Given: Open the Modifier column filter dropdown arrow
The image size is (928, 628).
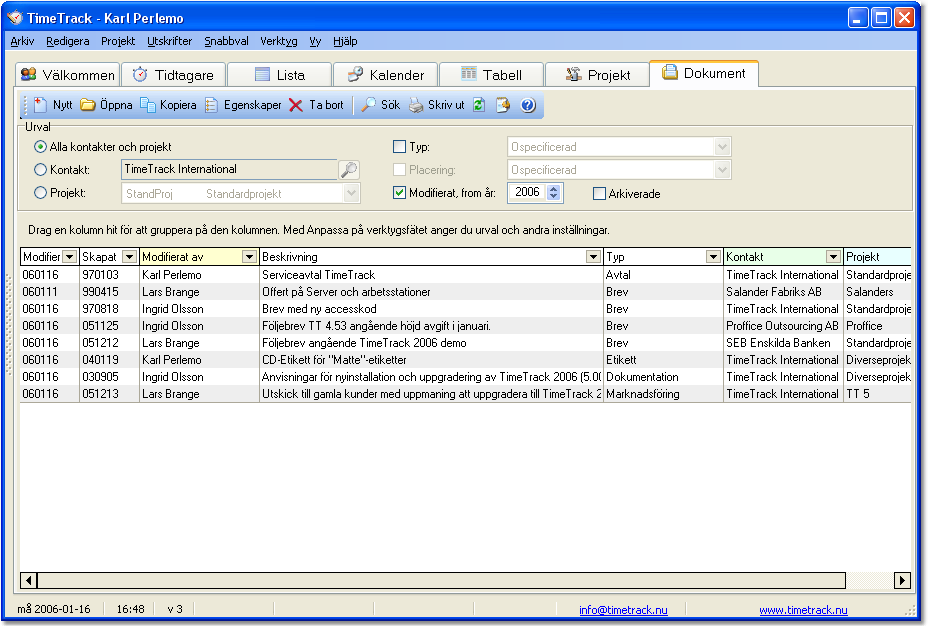Looking at the screenshot, I should click(x=70, y=257).
